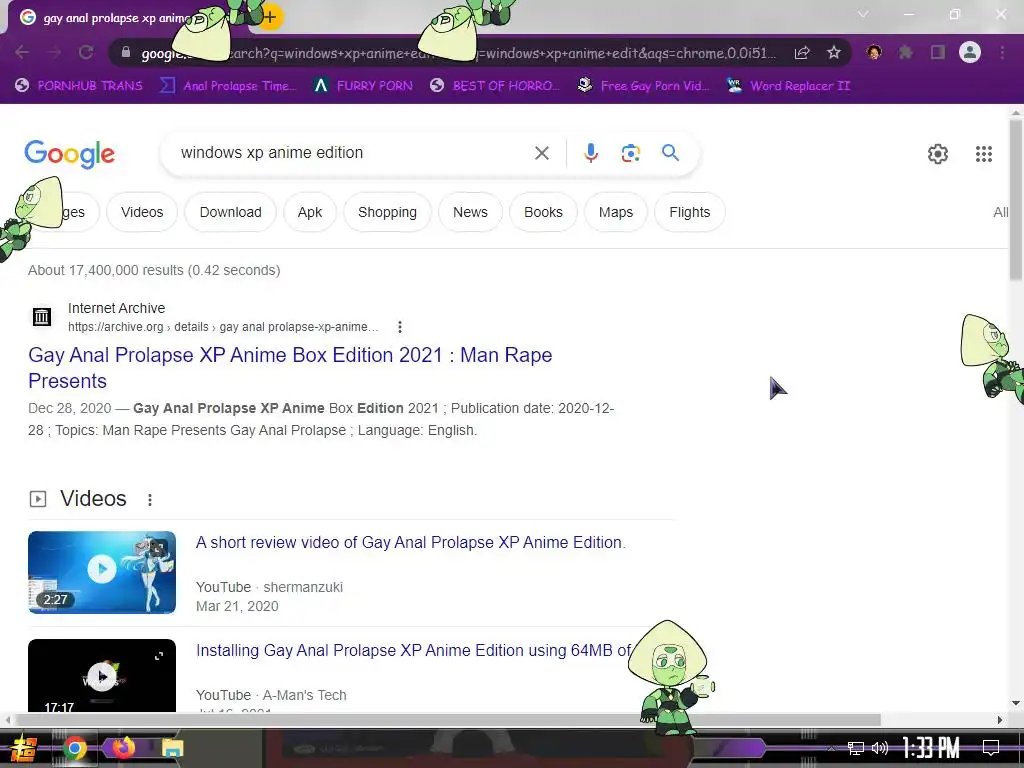Viewport: 1024px width, 768px height.
Task: Switch to Books results
Action: pyautogui.click(x=543, y=212)
